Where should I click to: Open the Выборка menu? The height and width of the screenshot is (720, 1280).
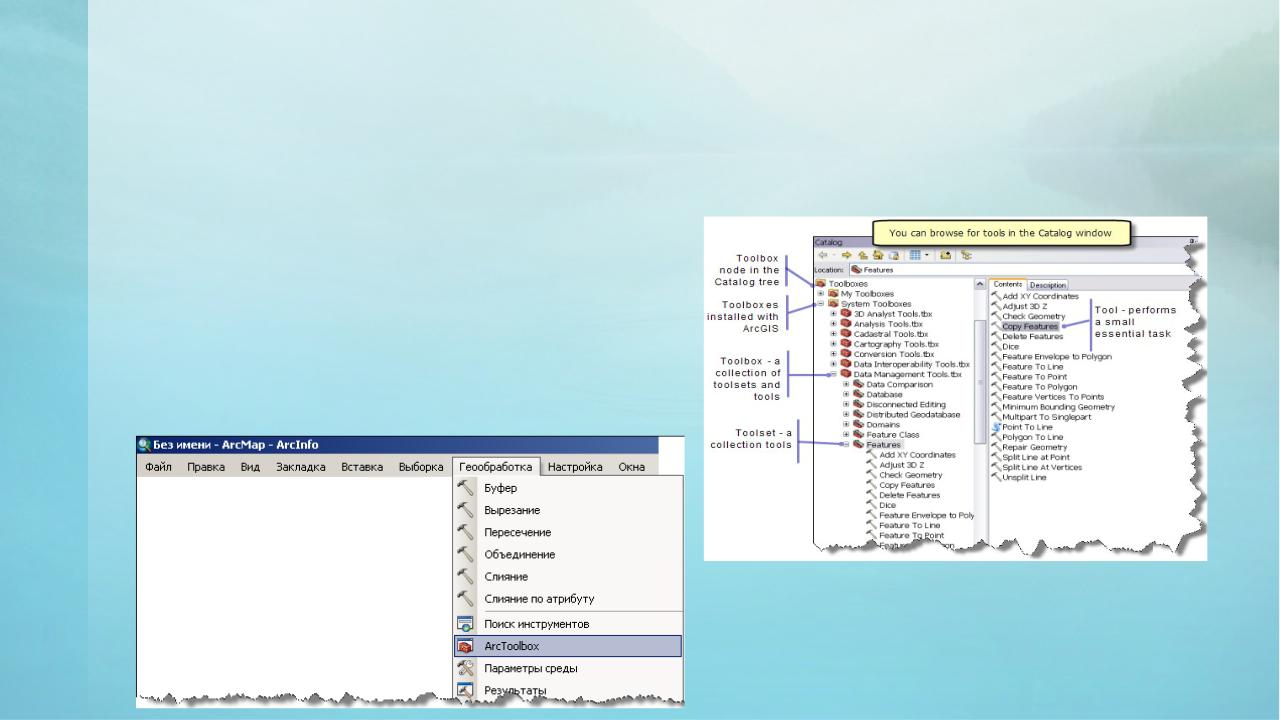click(x=421, y=467)
